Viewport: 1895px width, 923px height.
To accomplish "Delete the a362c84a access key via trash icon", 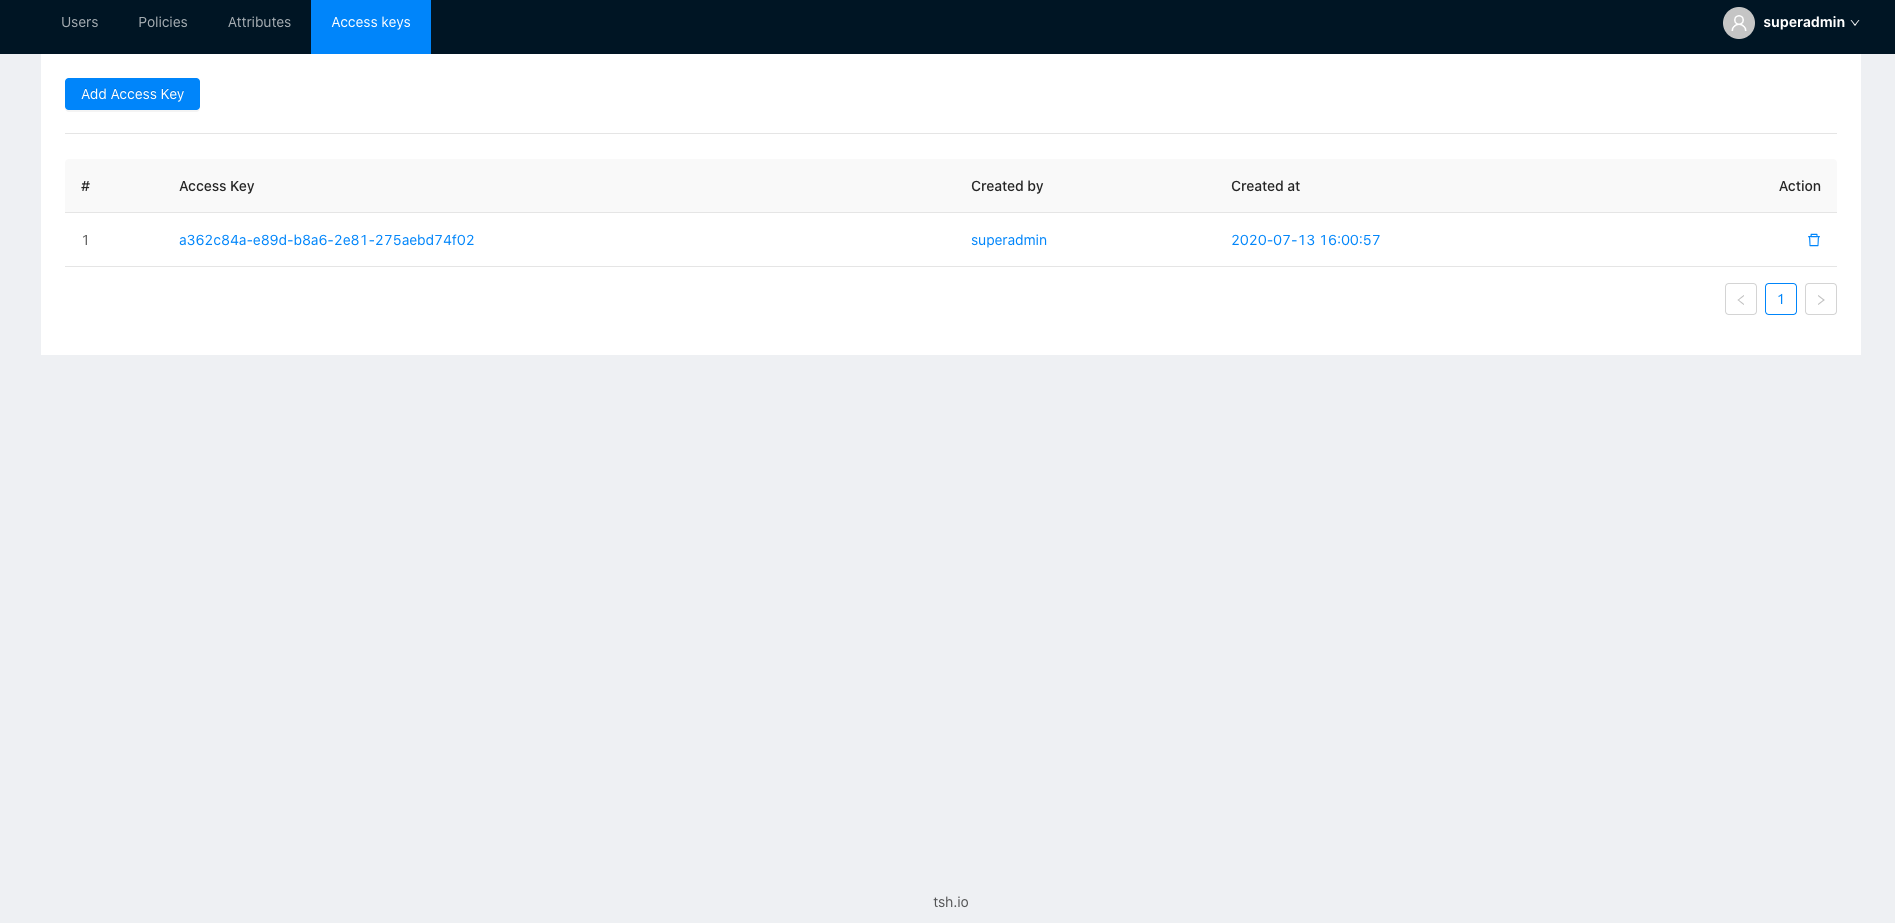I will (x=1813, y=240).
